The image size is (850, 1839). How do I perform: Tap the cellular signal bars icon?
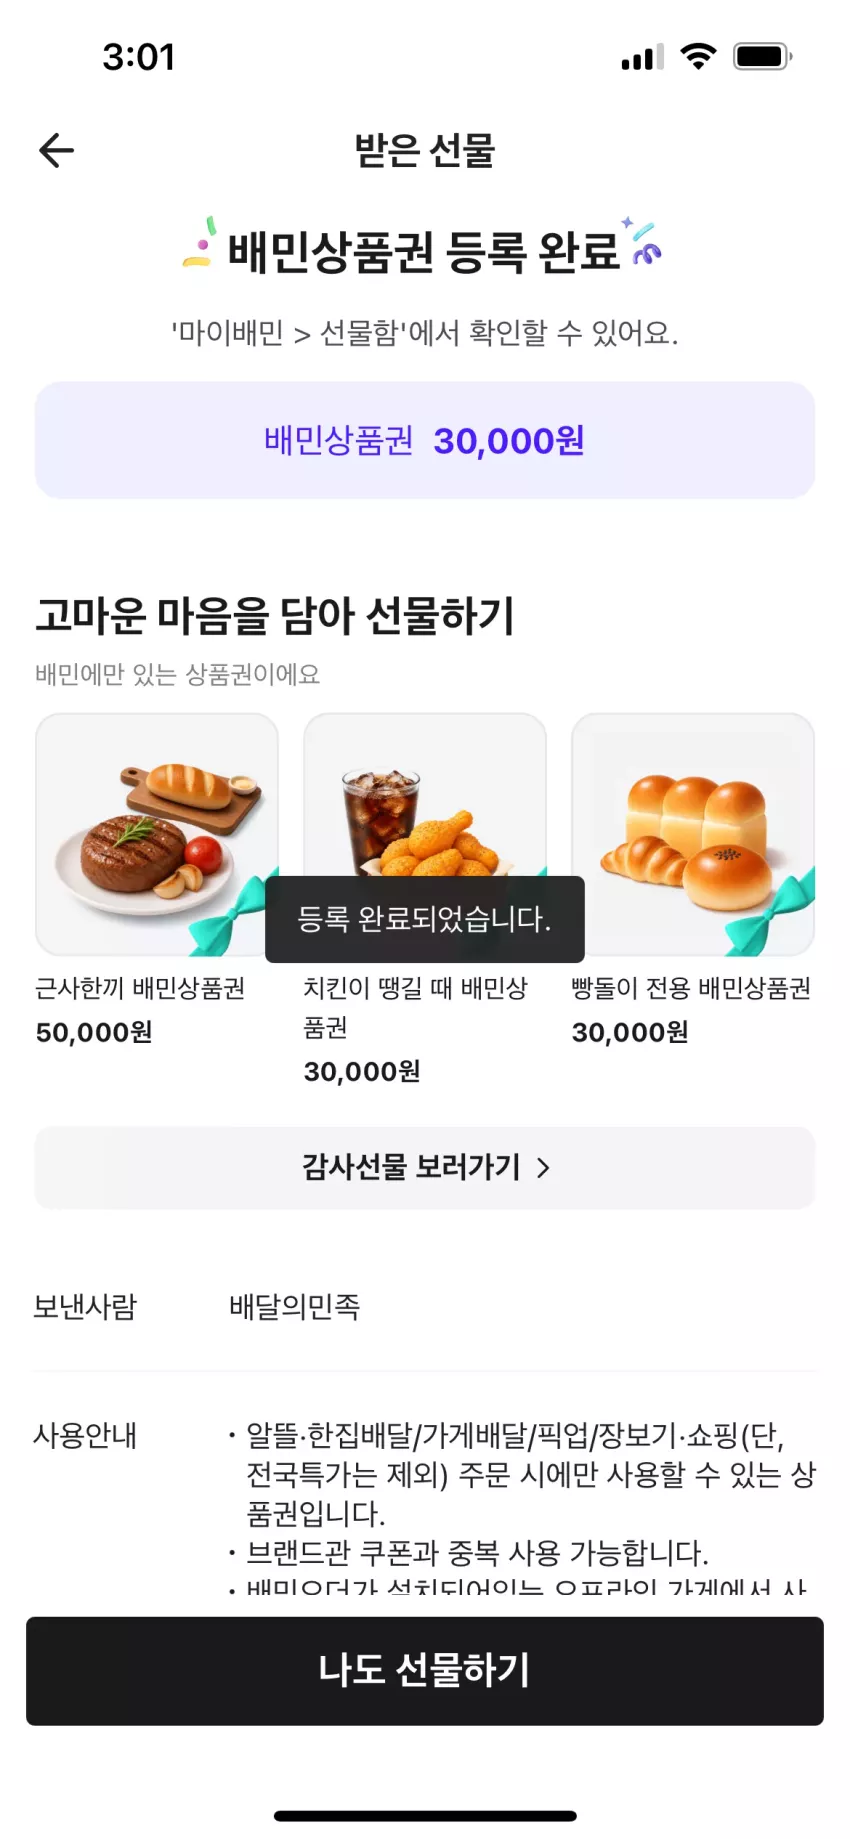642,58
